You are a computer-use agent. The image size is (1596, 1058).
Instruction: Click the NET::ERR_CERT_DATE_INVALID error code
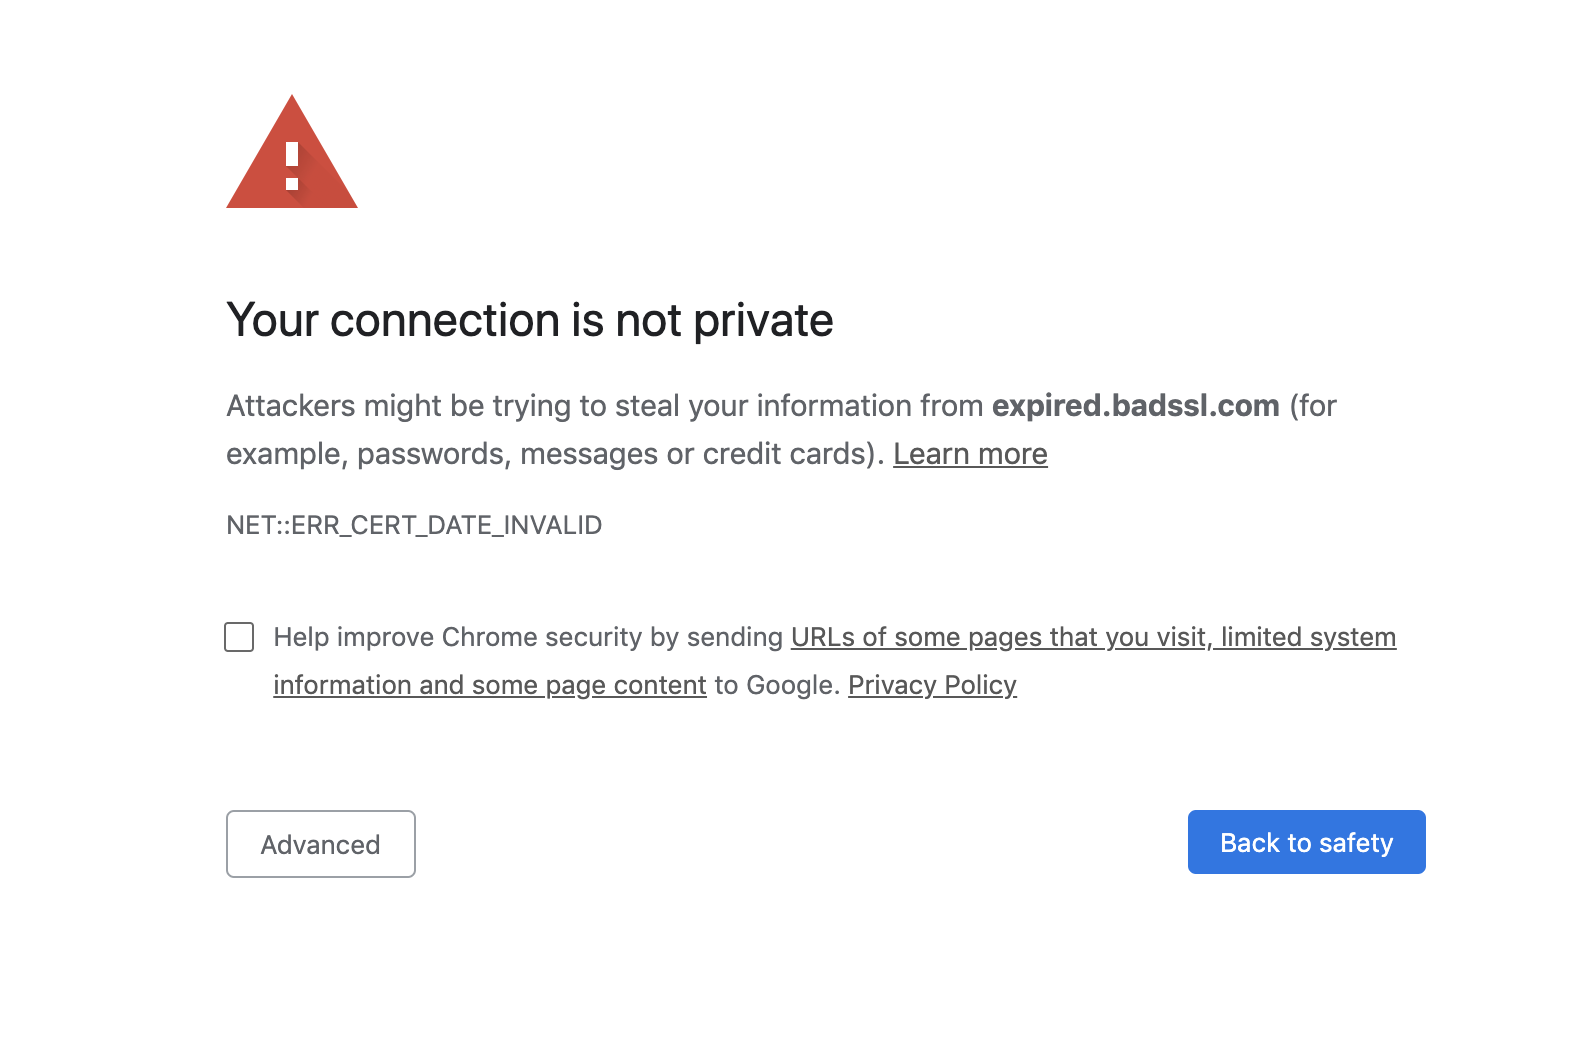click(x=414, y=525)
